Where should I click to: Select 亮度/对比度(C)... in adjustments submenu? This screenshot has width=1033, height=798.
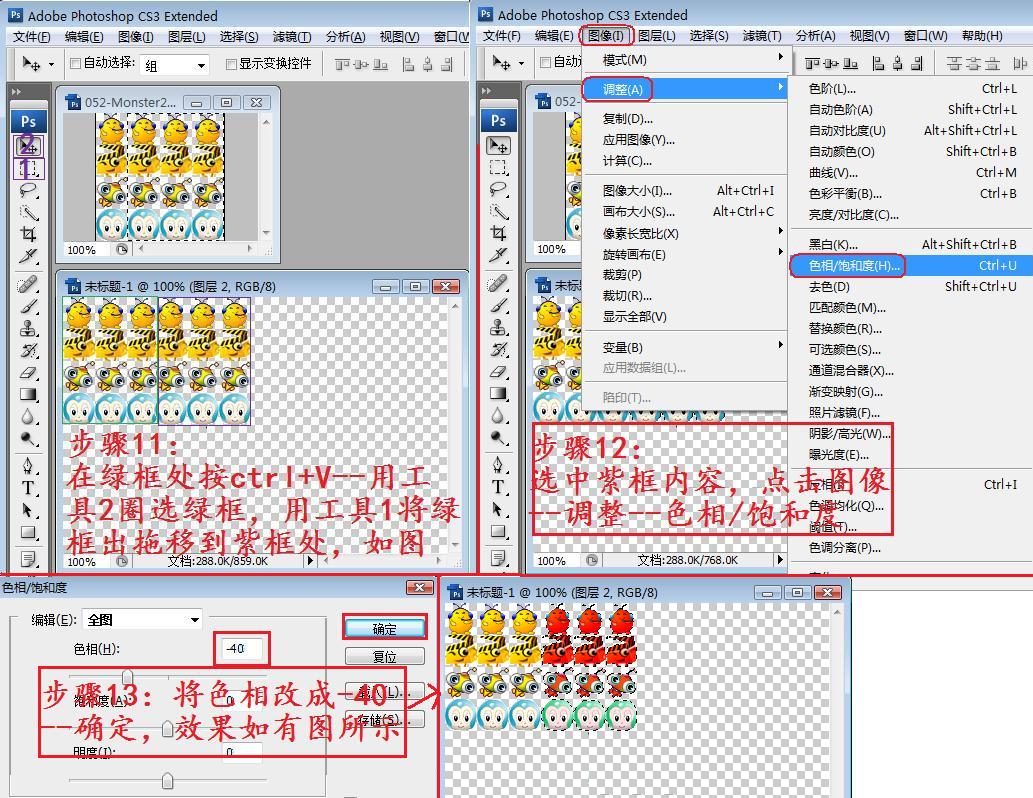pyautogui.click(x=912, y=215)
